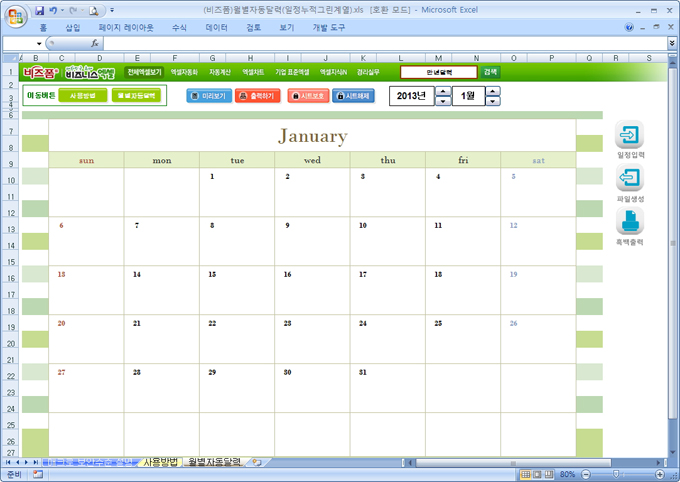Expand the name box dropdown arrow
The width and height of the screenshot is (680, 482).
(x=39, y=43)
